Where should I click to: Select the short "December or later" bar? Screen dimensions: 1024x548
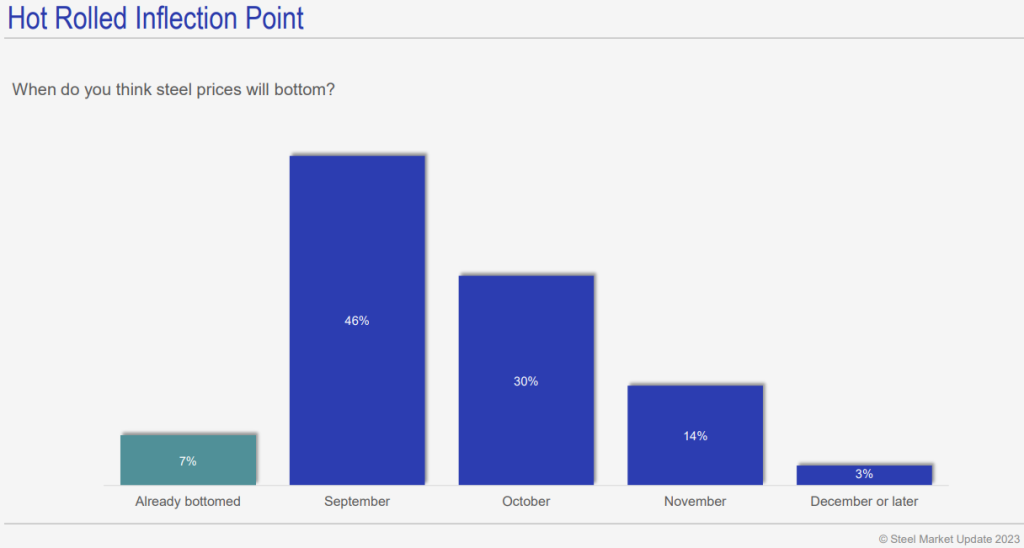pos(864,475)
